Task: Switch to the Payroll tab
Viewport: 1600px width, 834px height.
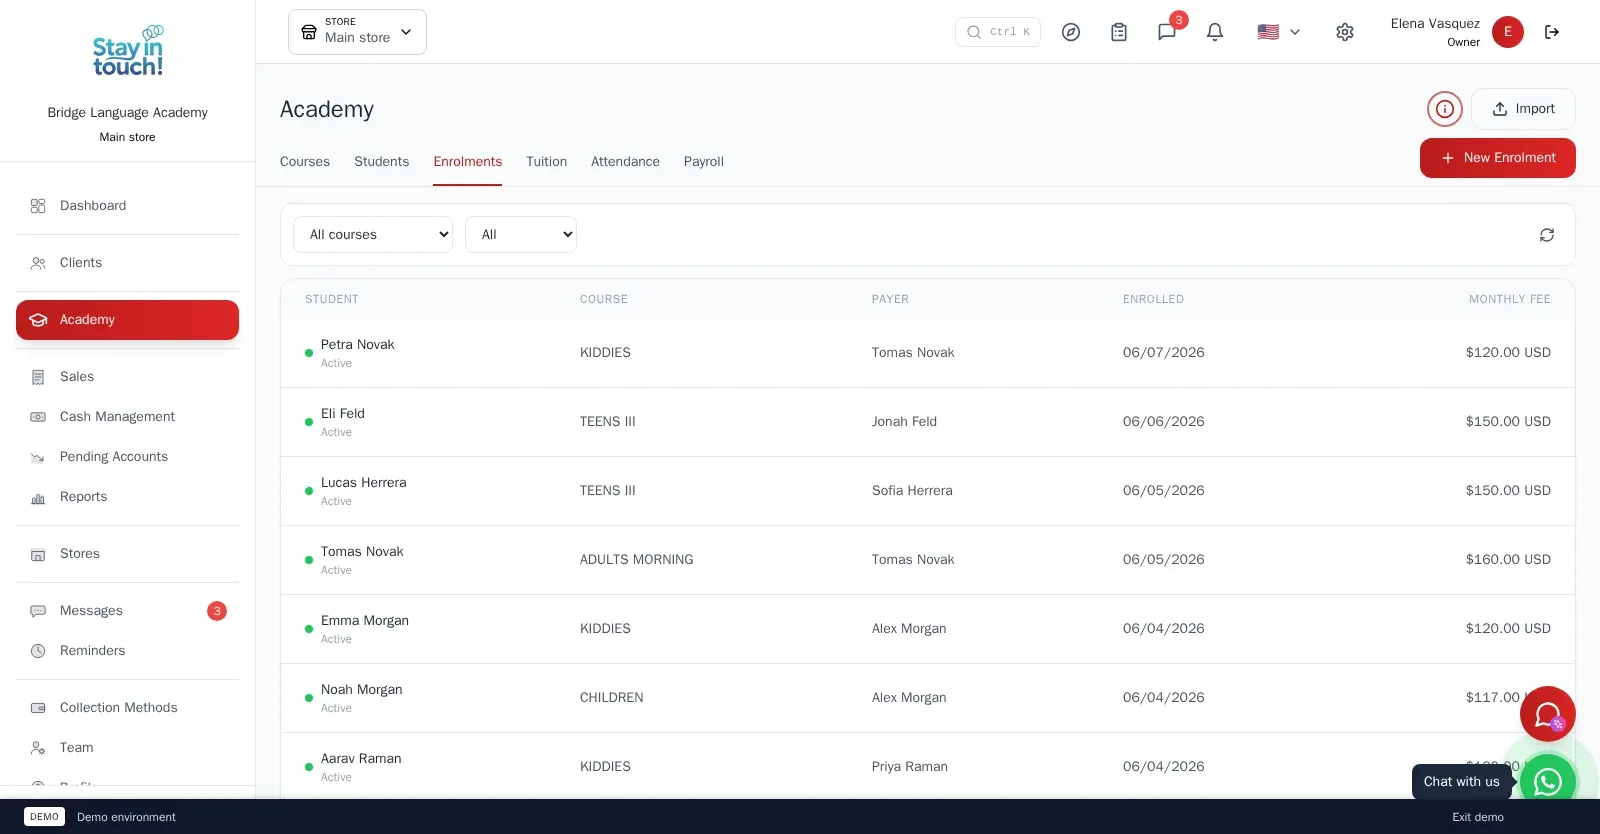Action: (704, 162)
